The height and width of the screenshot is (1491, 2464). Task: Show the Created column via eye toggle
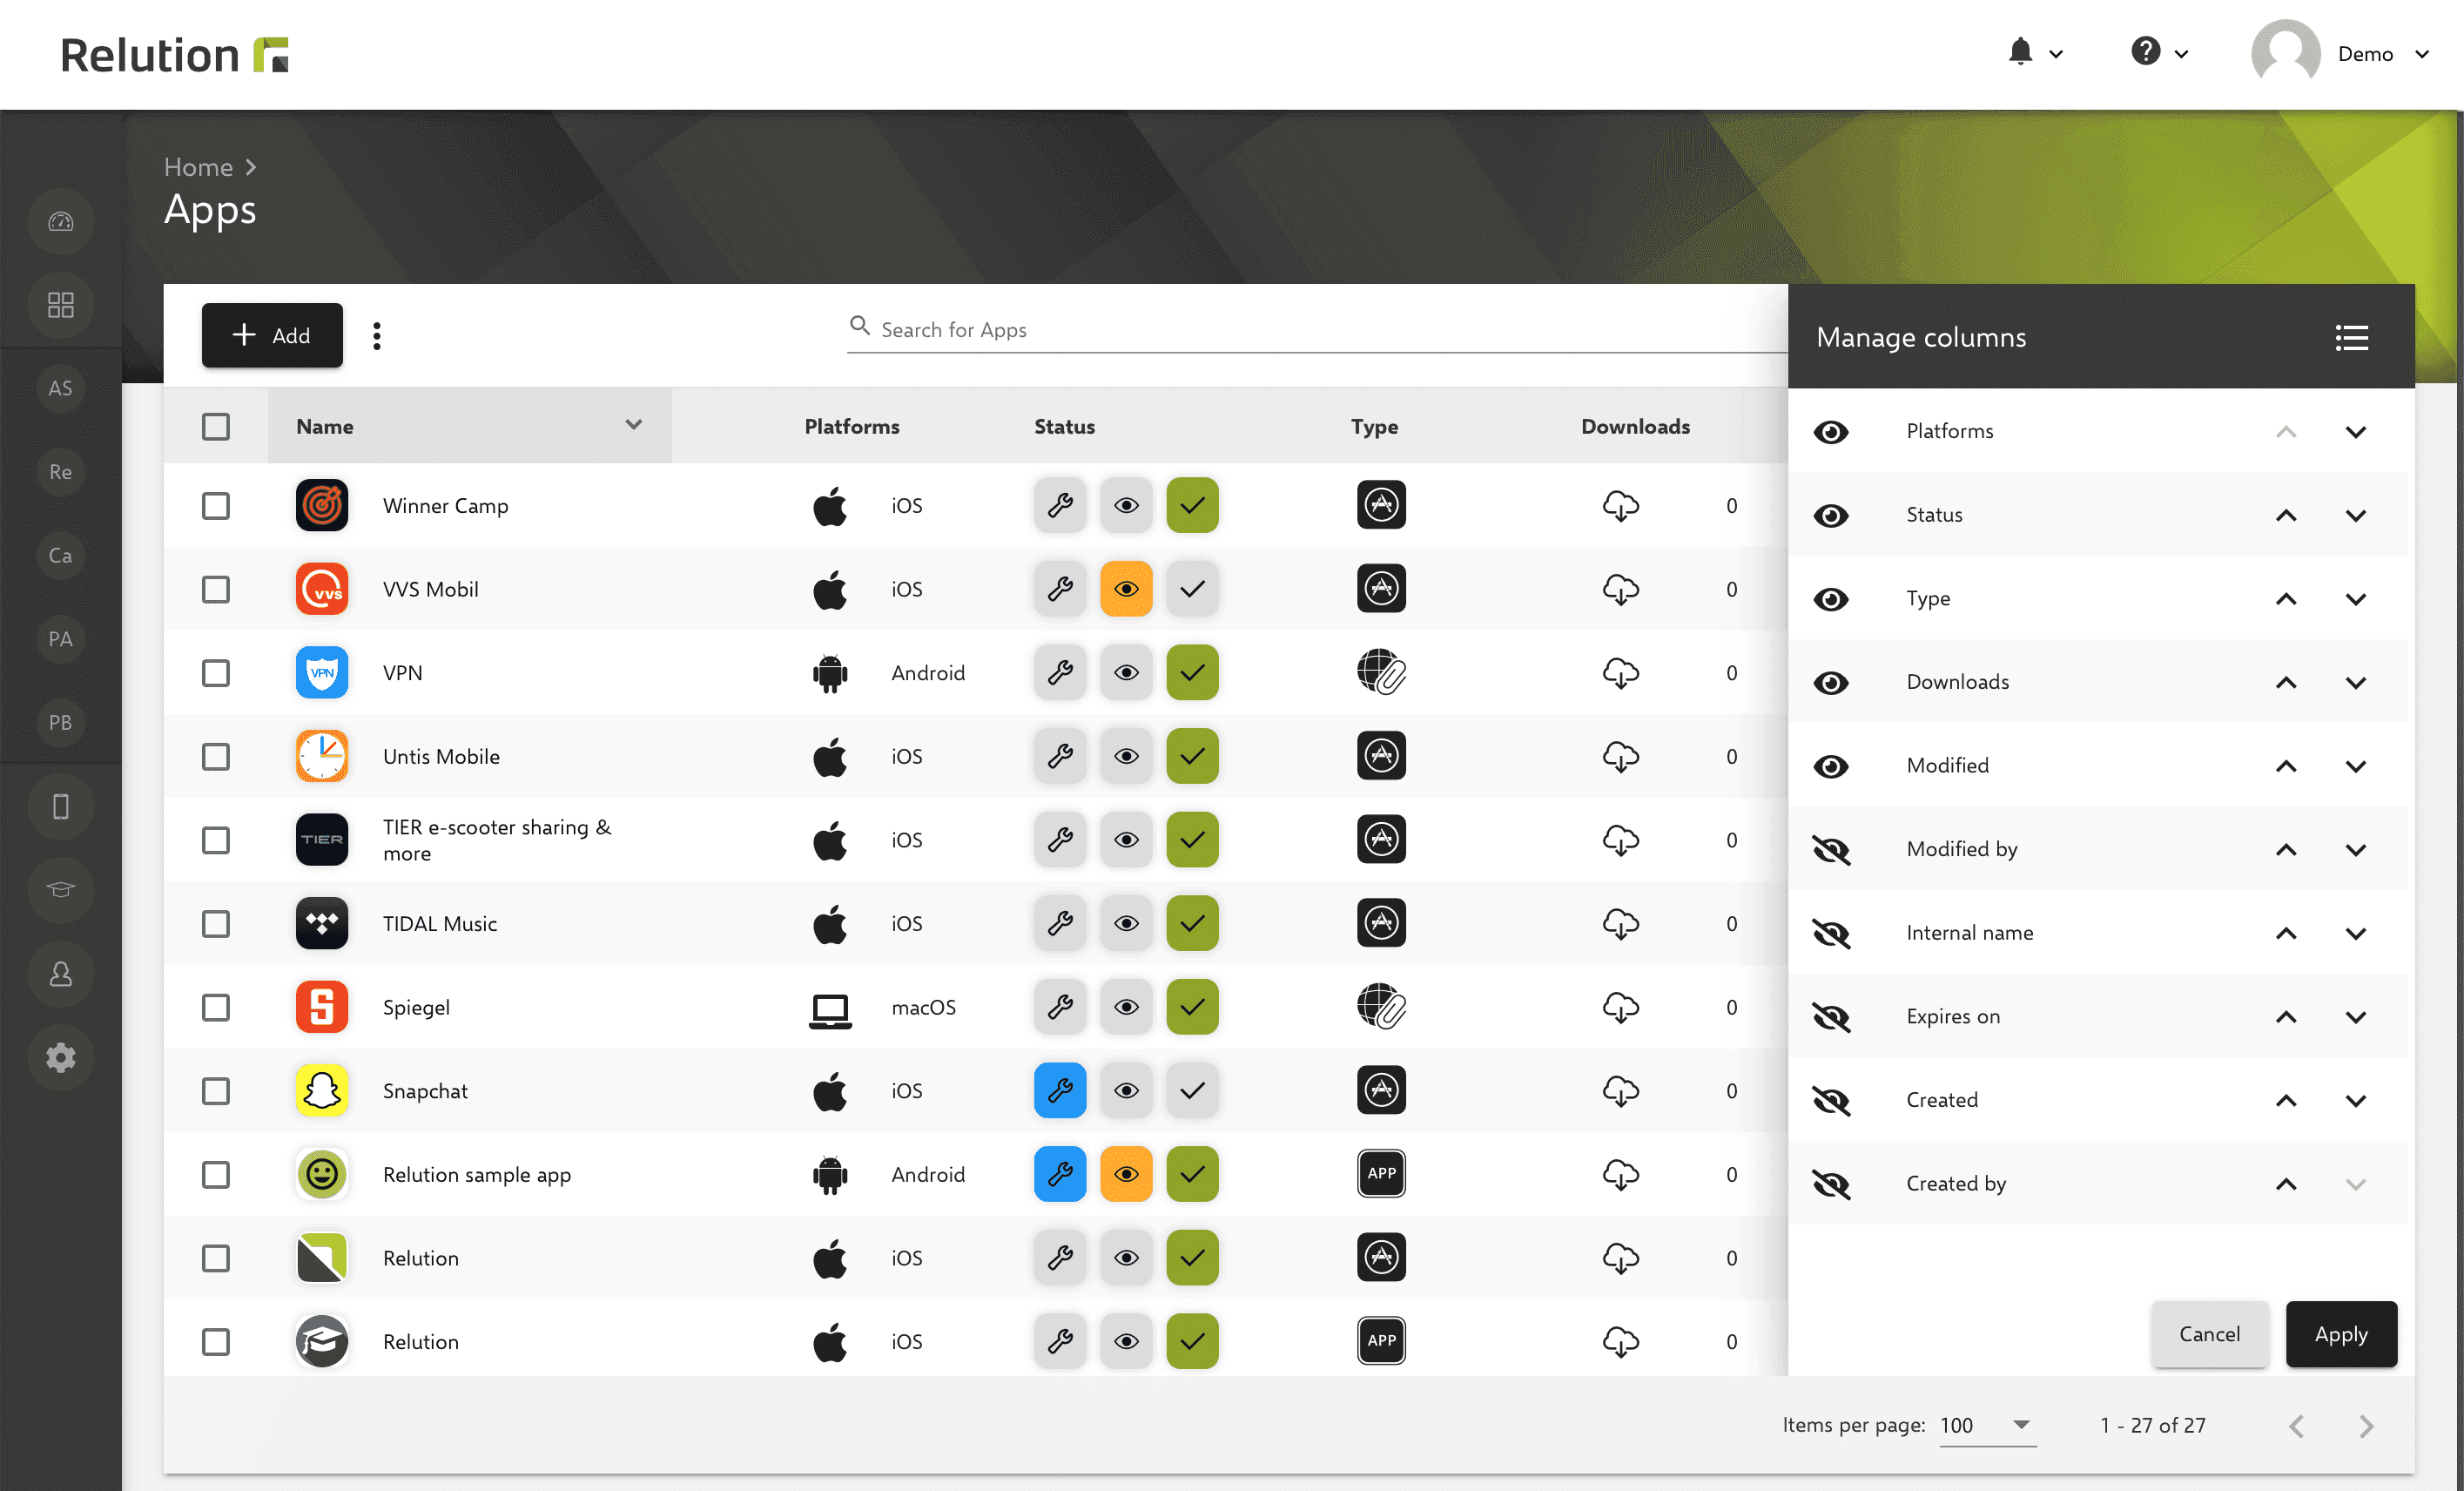(1831, 1101)
